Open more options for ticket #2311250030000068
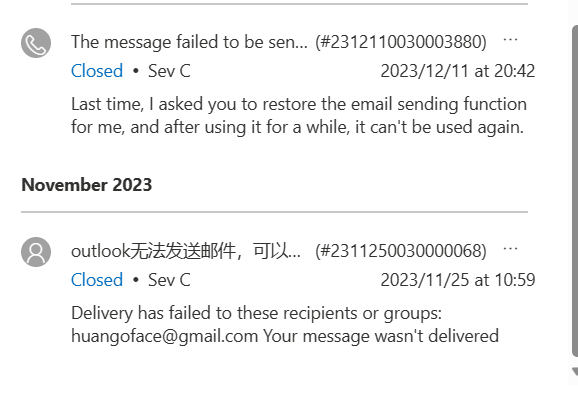 point(510,249)
